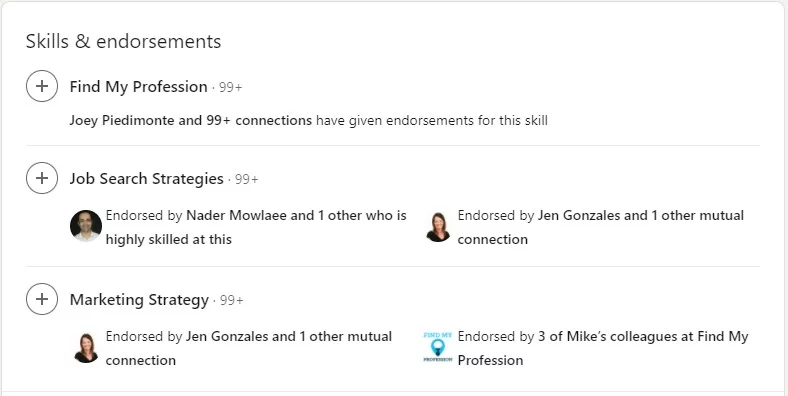The image size is (788, 396).
Task: Open the Marketing Strategy skill title
Action: pos(139,300)
